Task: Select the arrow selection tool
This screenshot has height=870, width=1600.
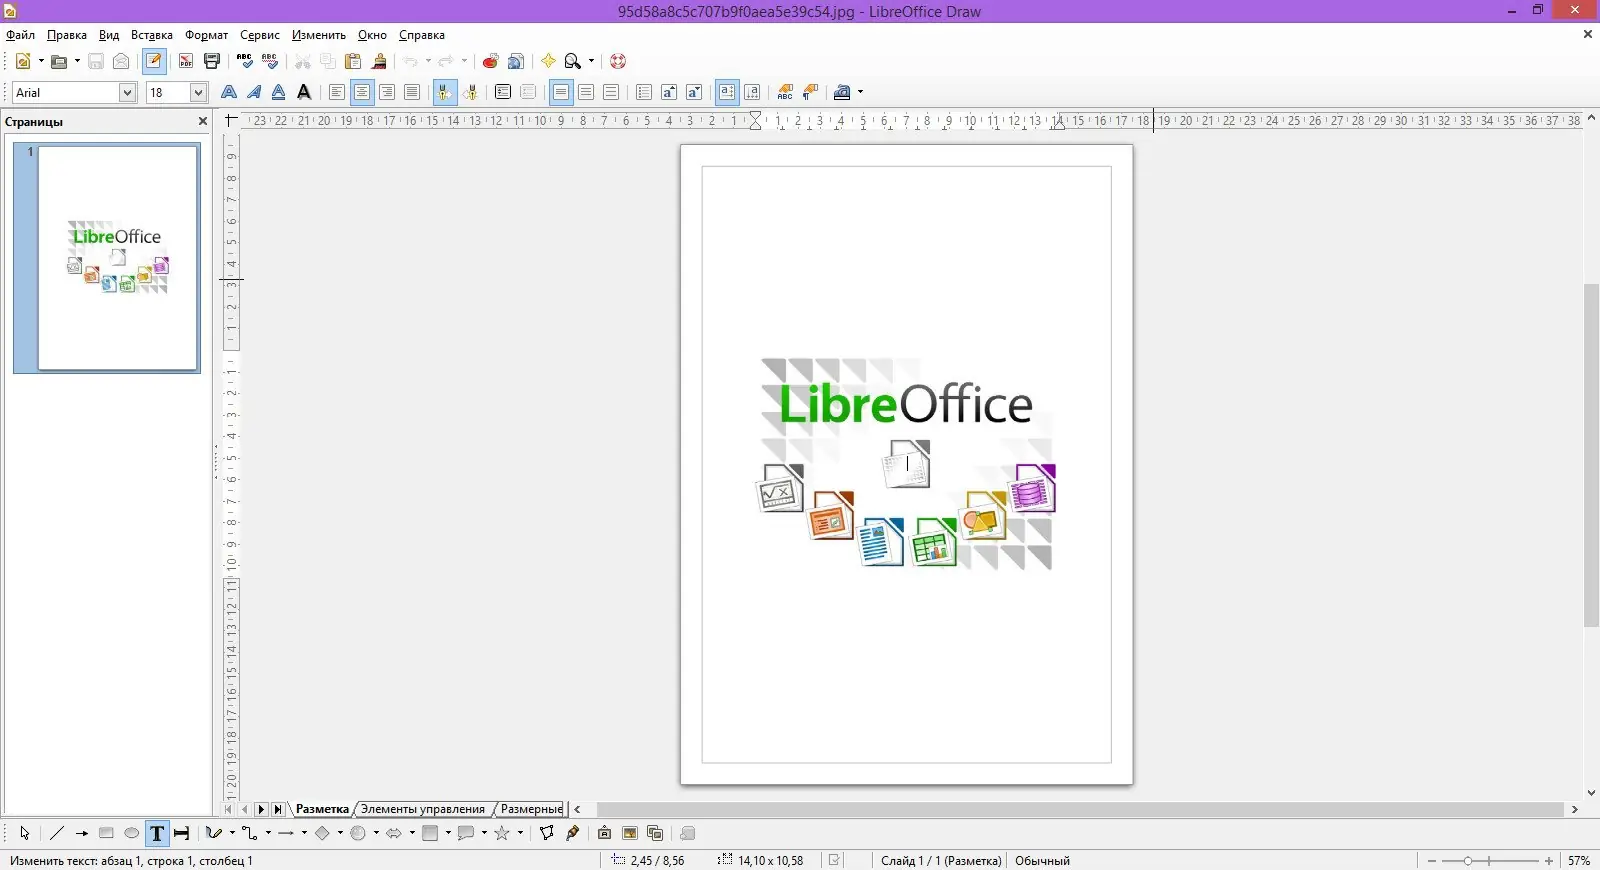Action: click(25, 833)
